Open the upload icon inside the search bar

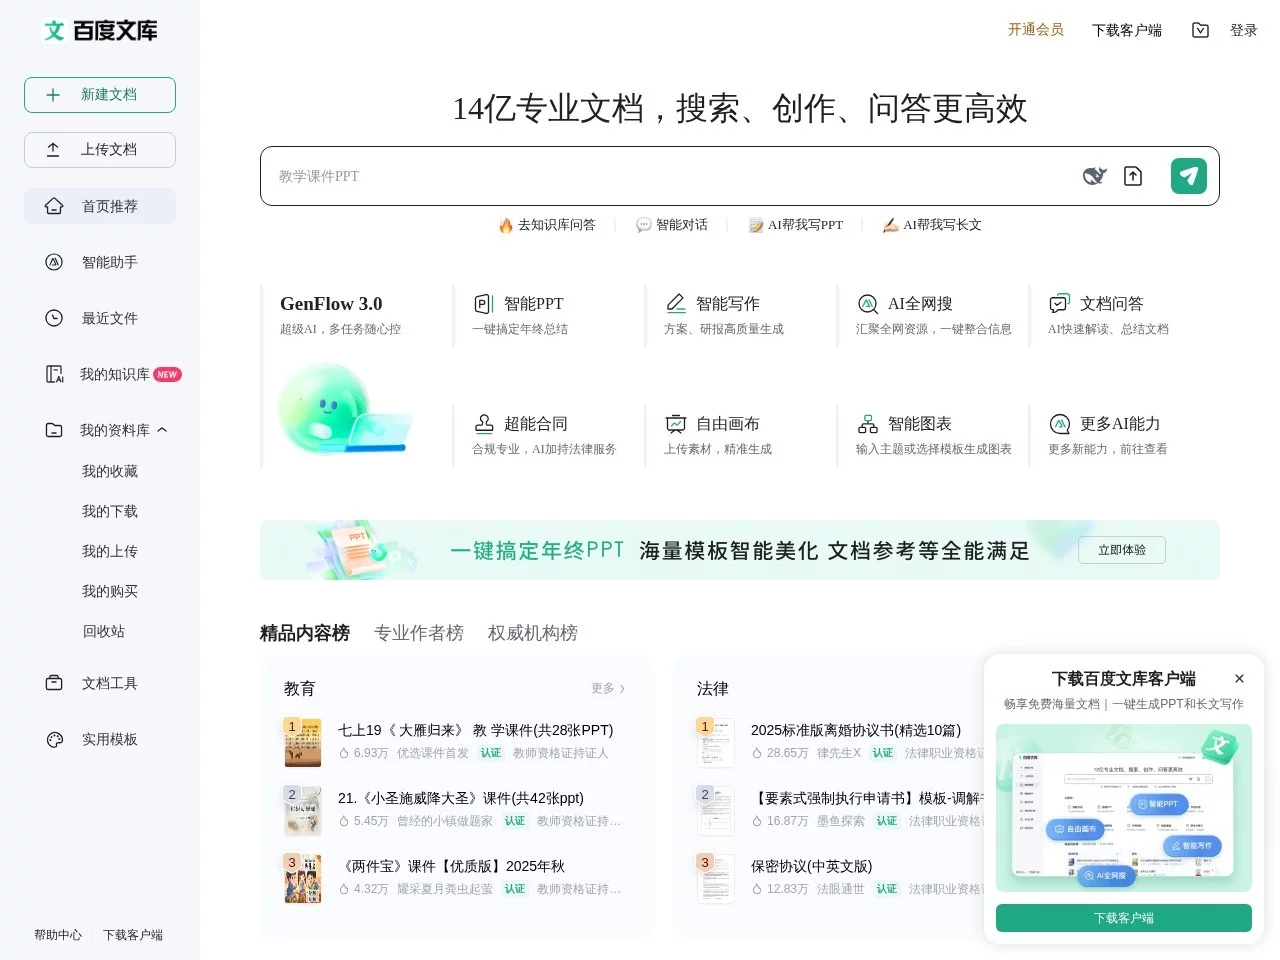(x=1133, y=175)
